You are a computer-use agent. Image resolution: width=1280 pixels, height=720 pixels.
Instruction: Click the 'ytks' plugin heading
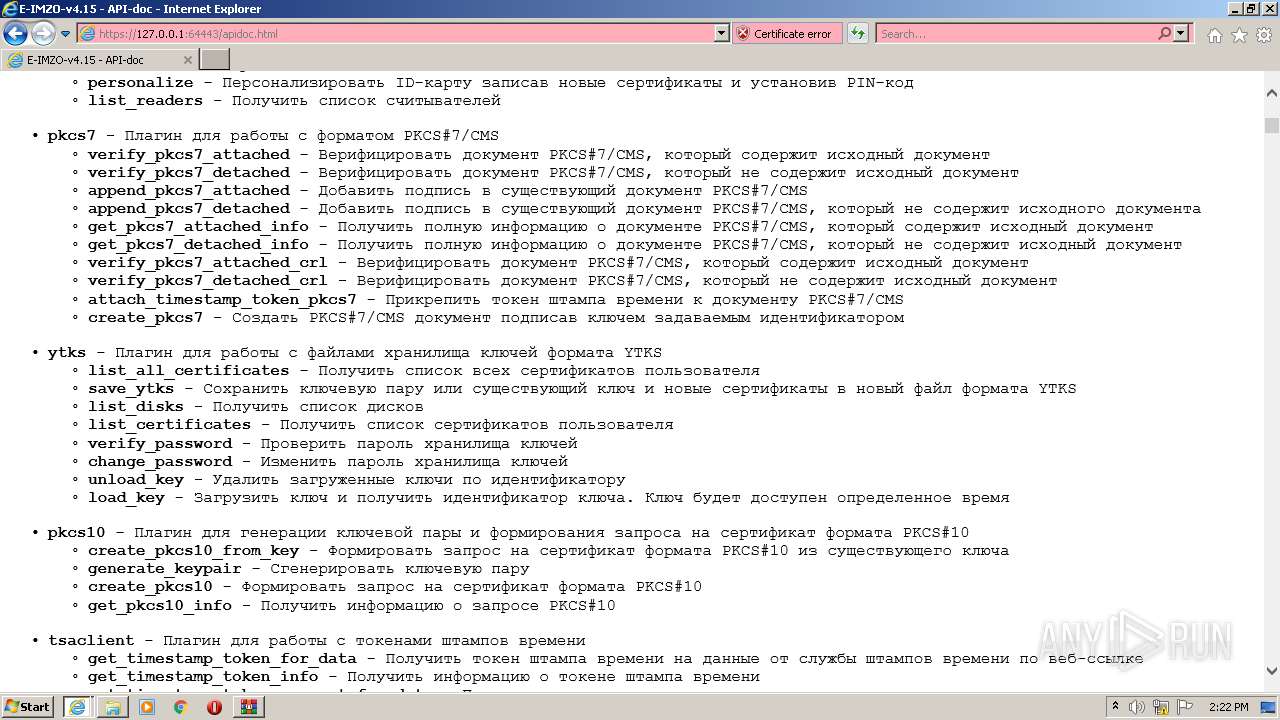[67, 352]
